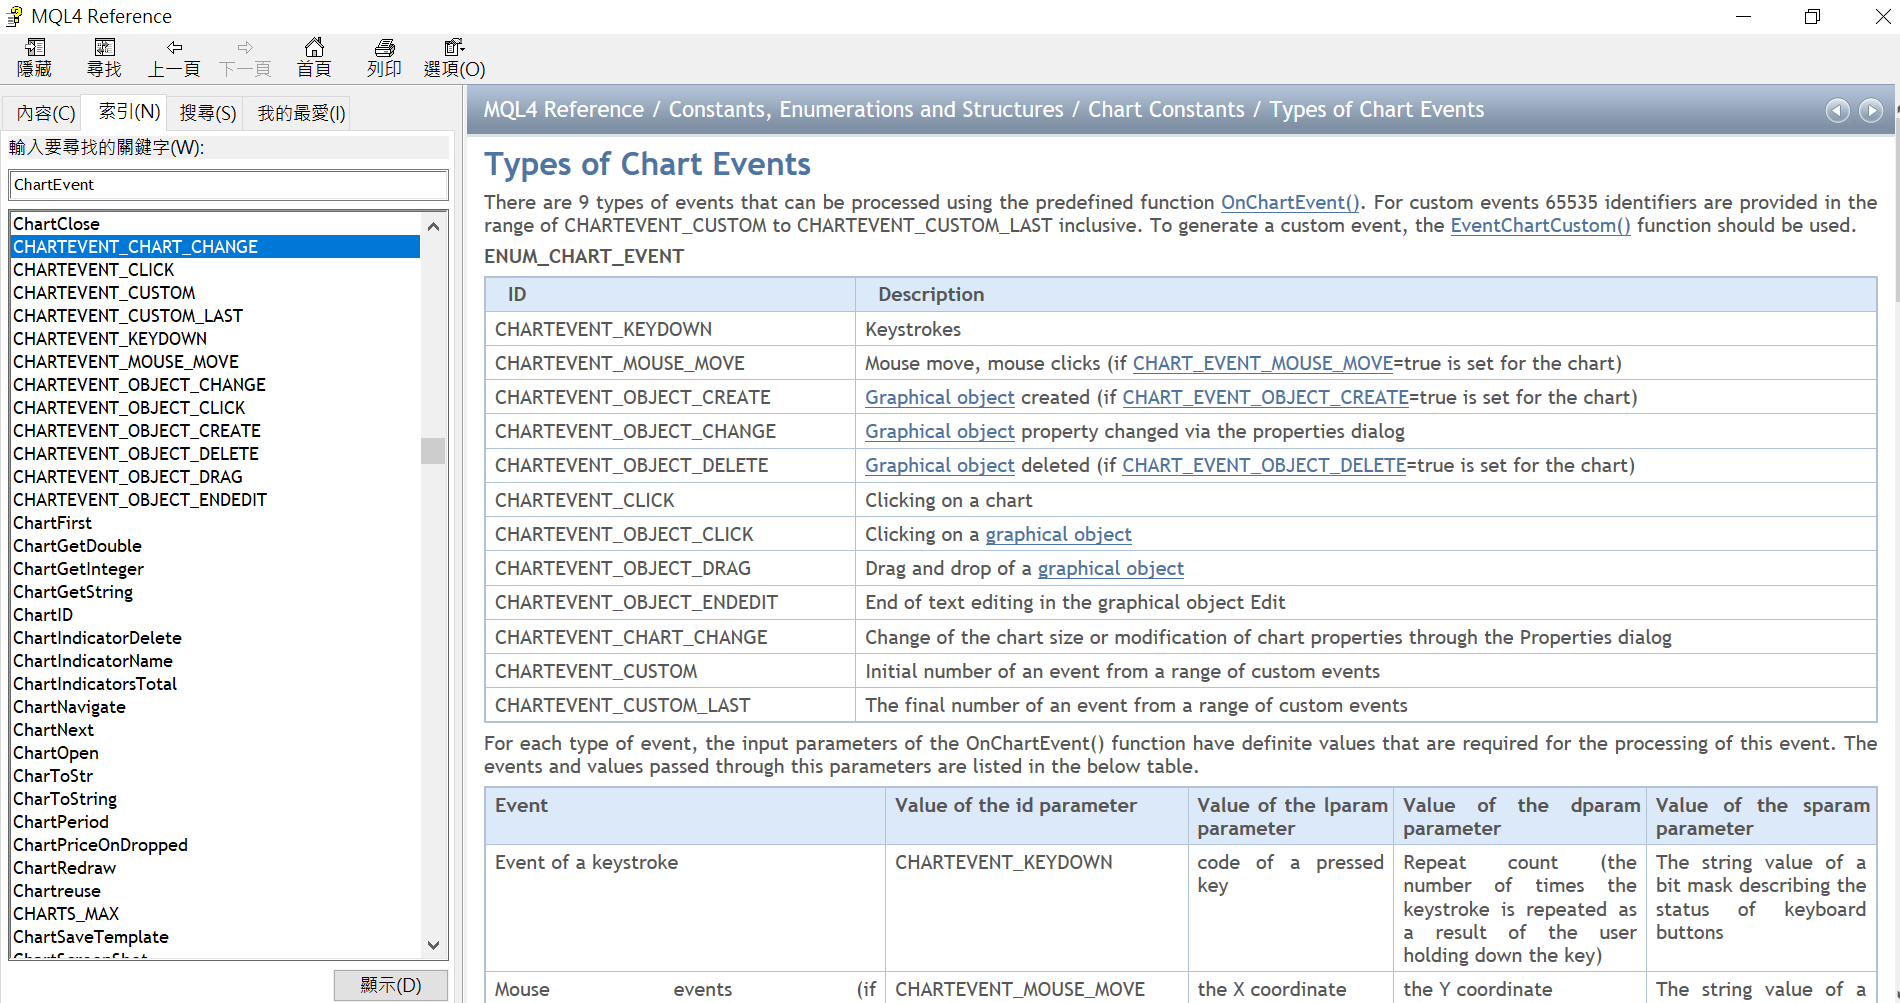Screen dimensions: 1900x1003
Task: Open the CHART_EVENT_MOUSE_MOVE link
Action: [x=1263, y=363]
